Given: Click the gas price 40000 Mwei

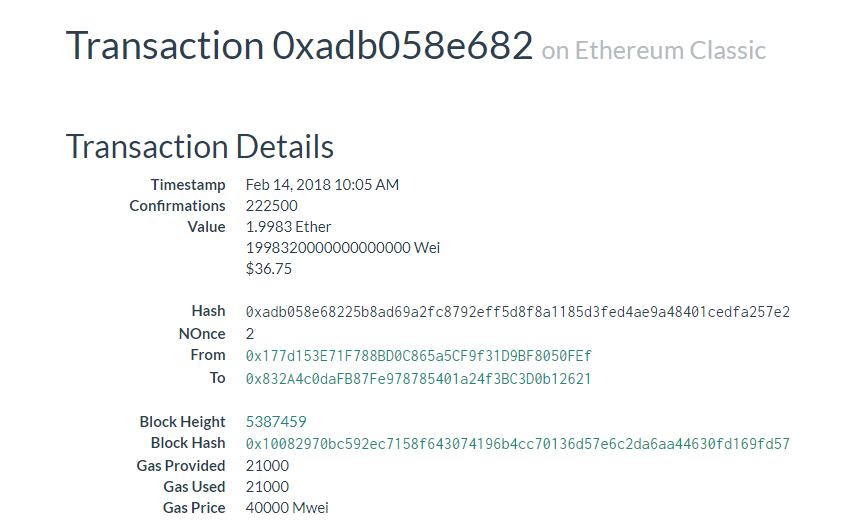Looking at the screenshot, I should [x=287, y=508].
